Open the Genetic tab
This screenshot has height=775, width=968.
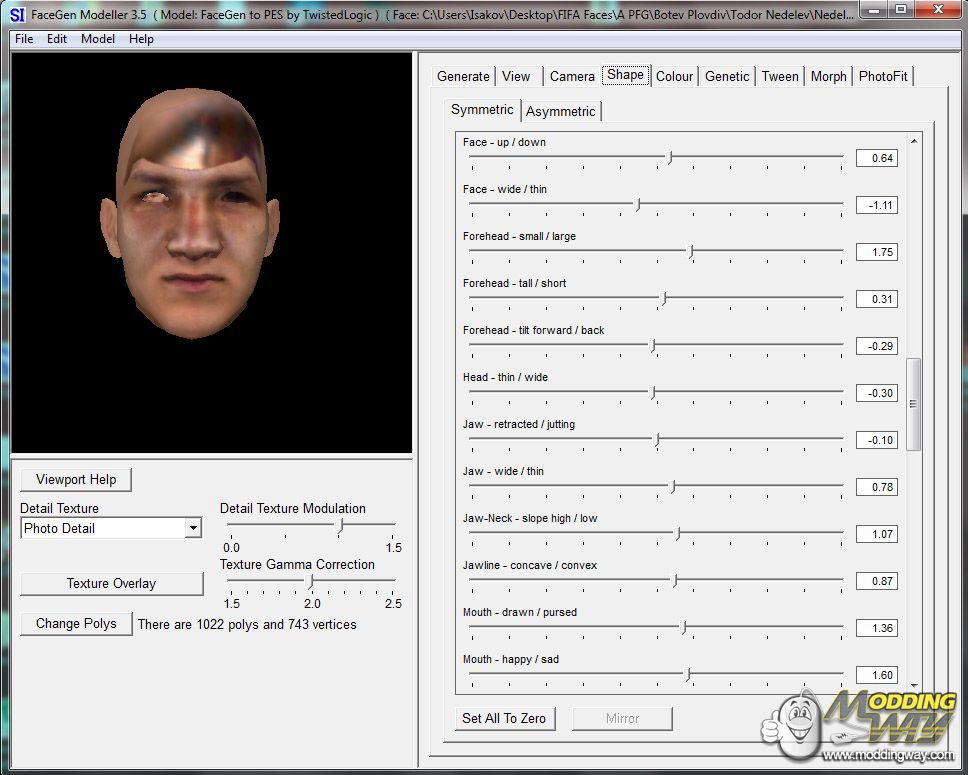pyautogui.click(x=727, y=76)
